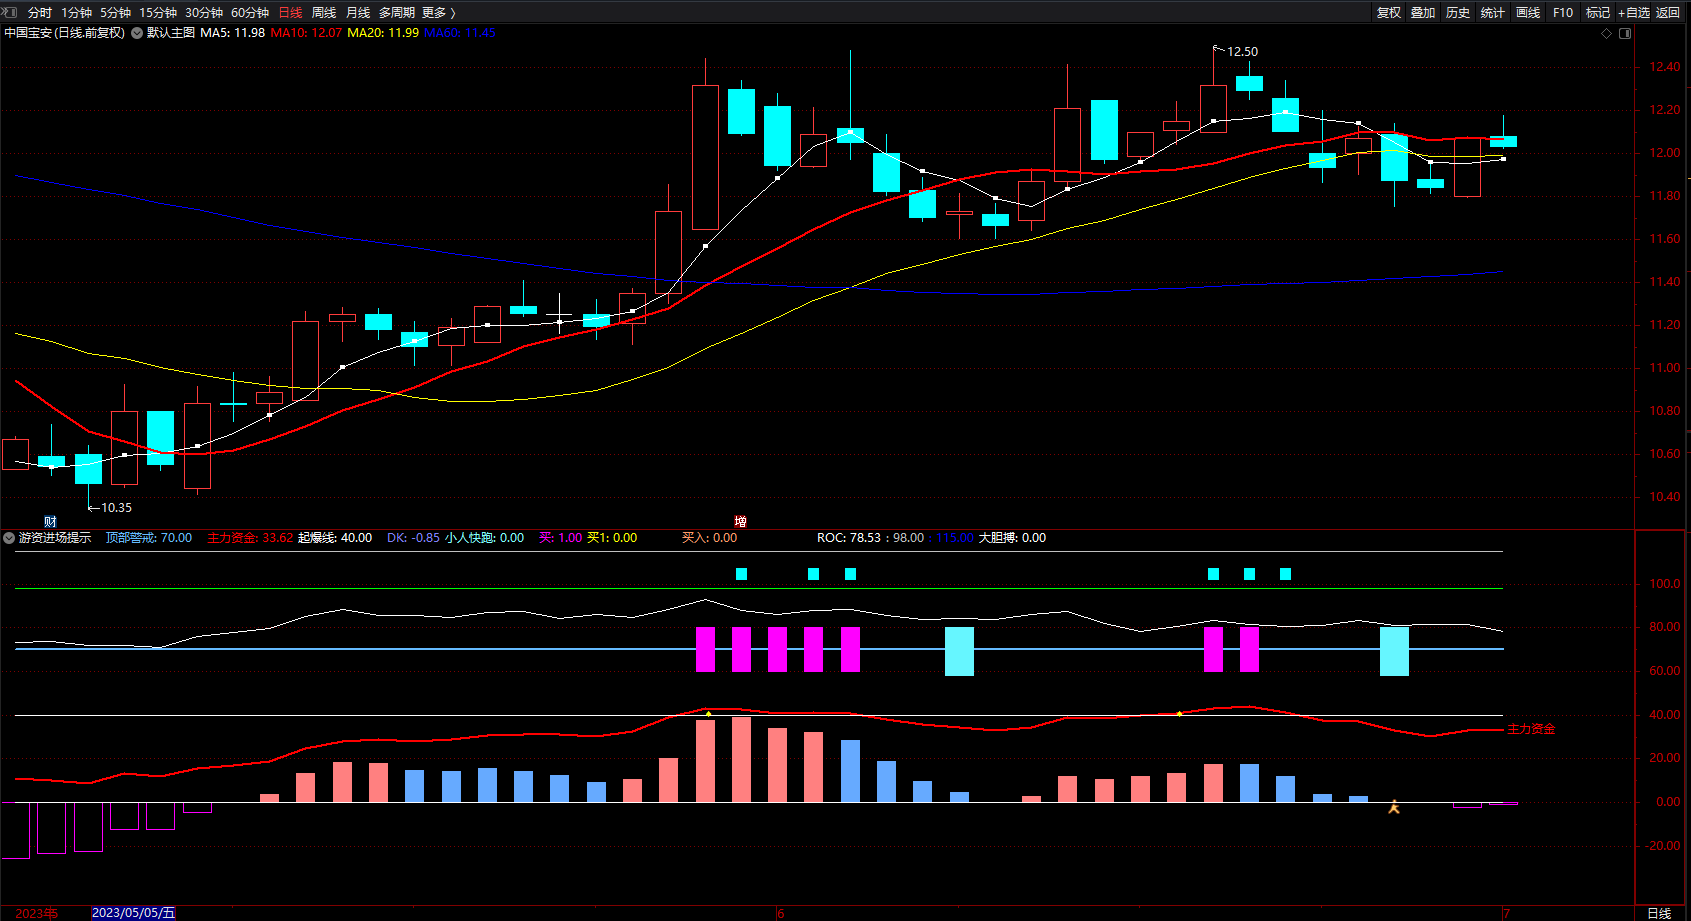
Task: Click the 顶部警戒: 70.00 indicator value
Action: [x=149, y=538]
